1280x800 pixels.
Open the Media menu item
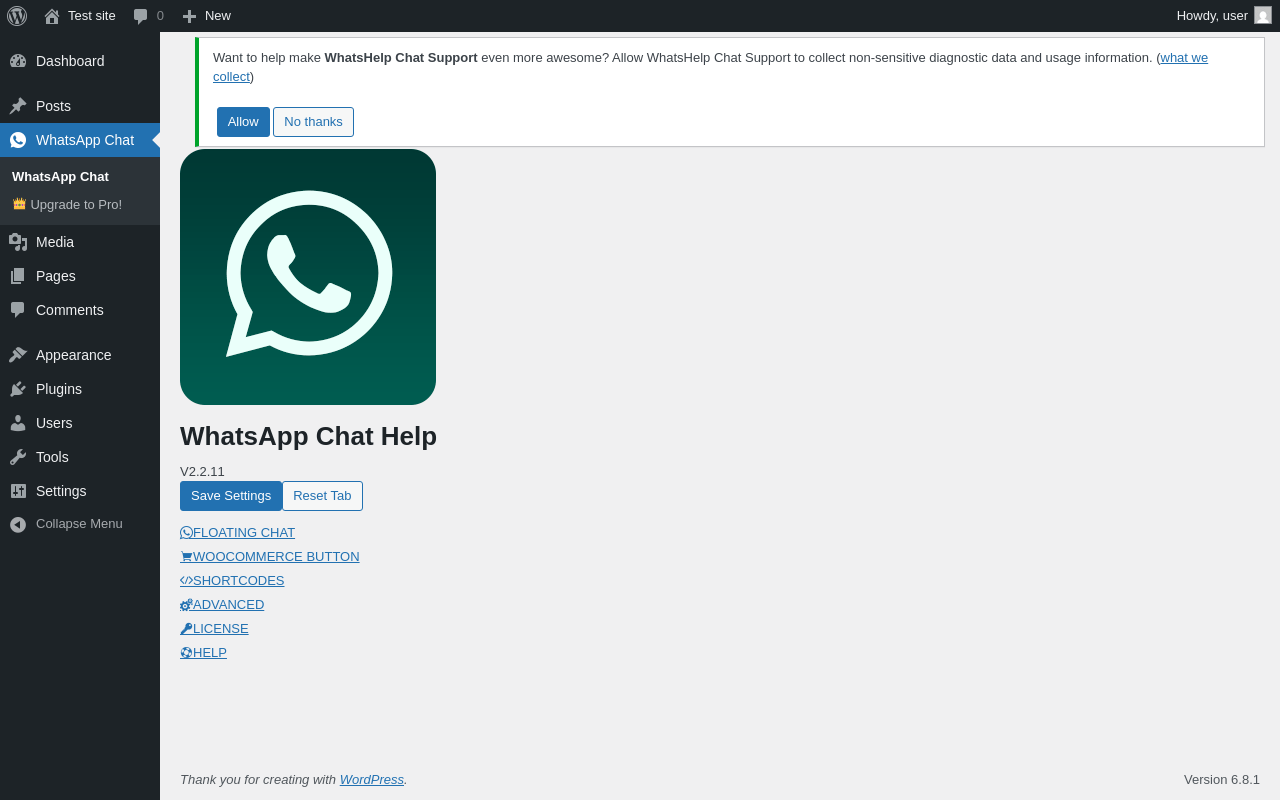pos(80,242)
